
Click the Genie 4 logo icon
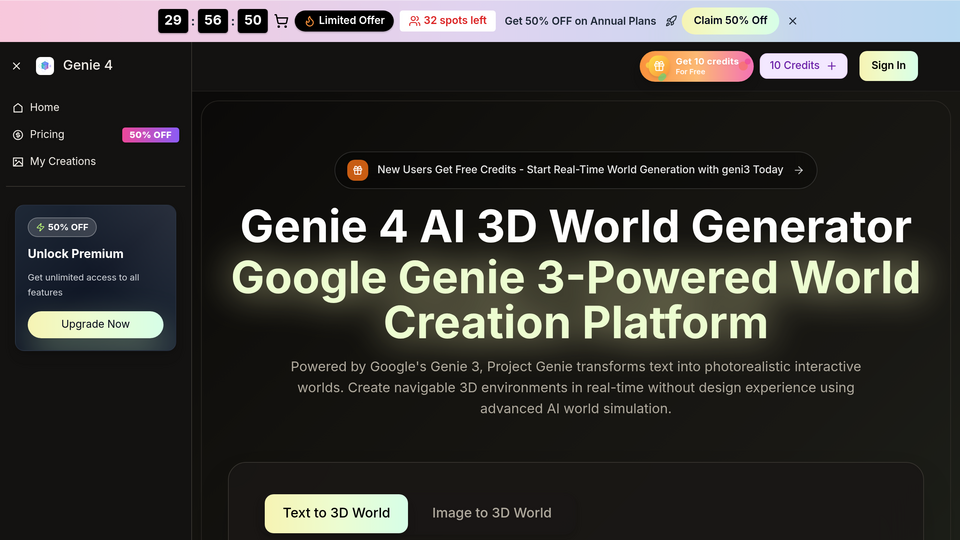click(45, 66)
